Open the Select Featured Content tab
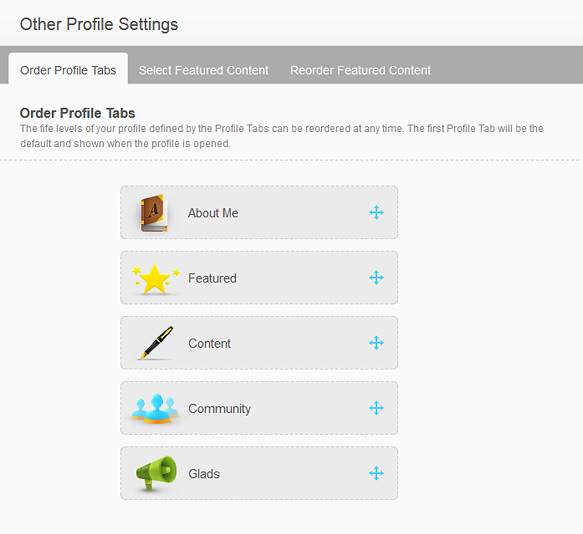583x534 pixels. (204, 70)
